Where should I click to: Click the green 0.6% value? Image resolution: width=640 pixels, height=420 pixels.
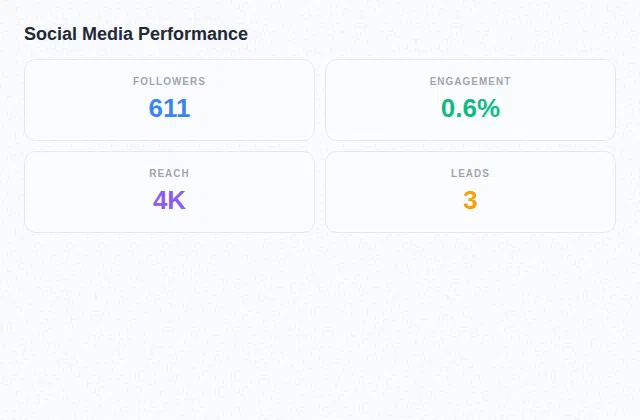coord(470,109)
